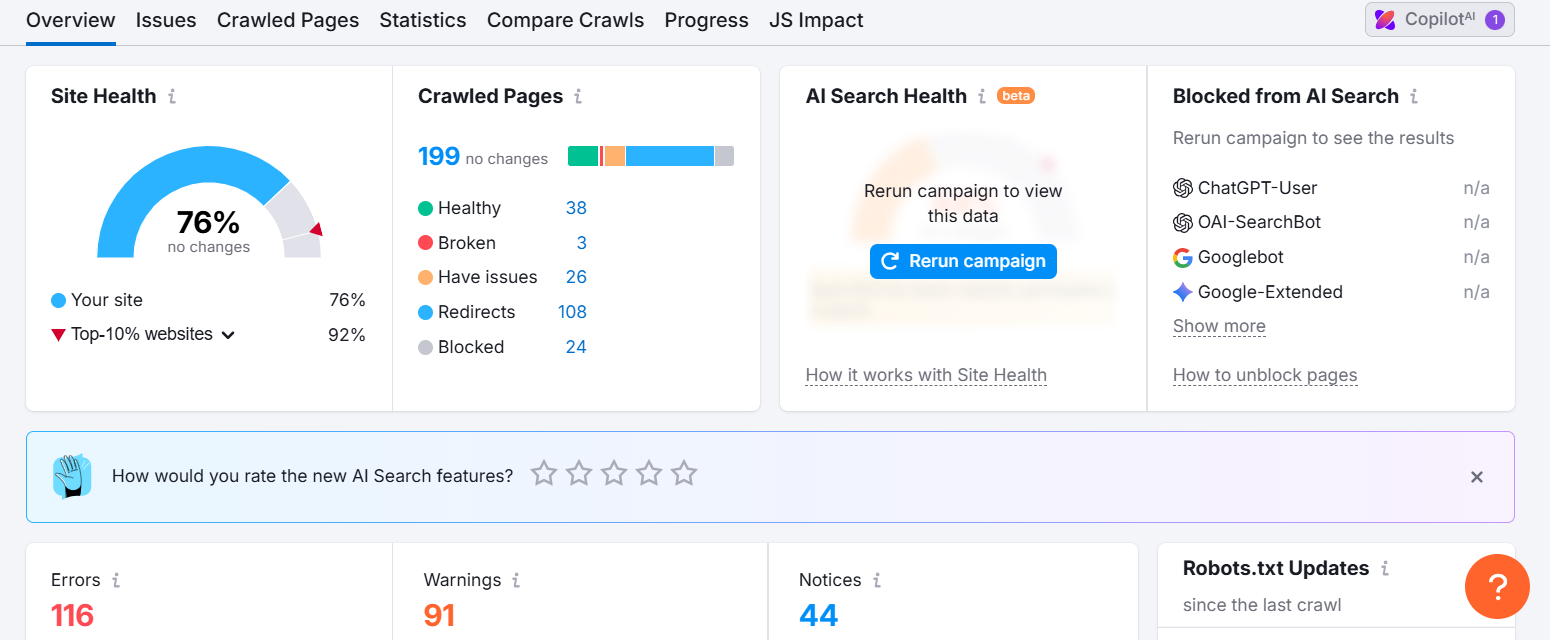This screenshot has width=1550, height=640.
Task: Expand the Top-10% websites dropdown
Action: click(228, 335)
